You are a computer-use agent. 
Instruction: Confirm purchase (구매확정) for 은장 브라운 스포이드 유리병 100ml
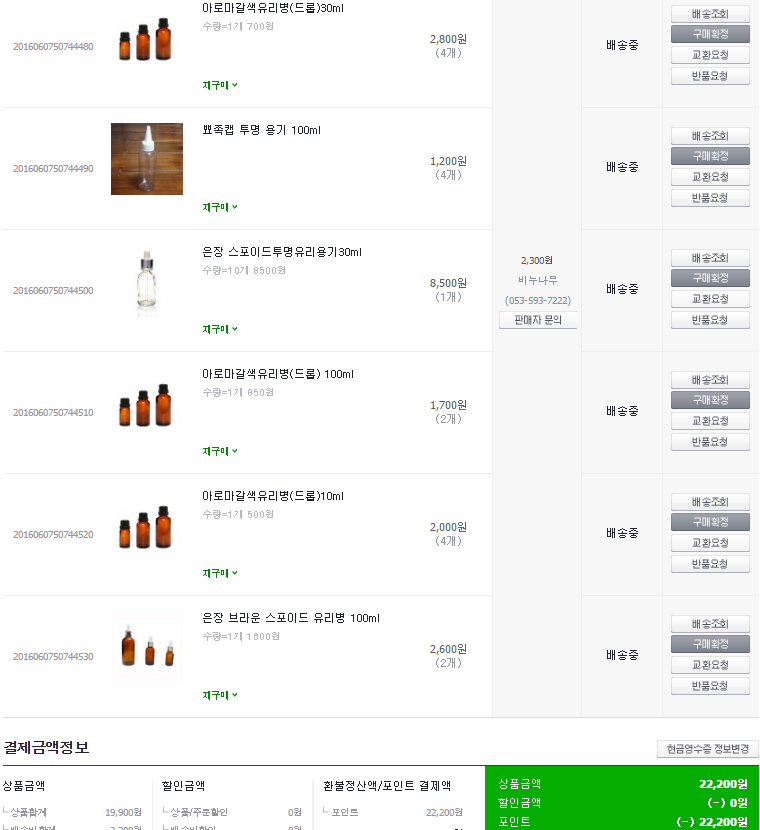tap(710, 644)
